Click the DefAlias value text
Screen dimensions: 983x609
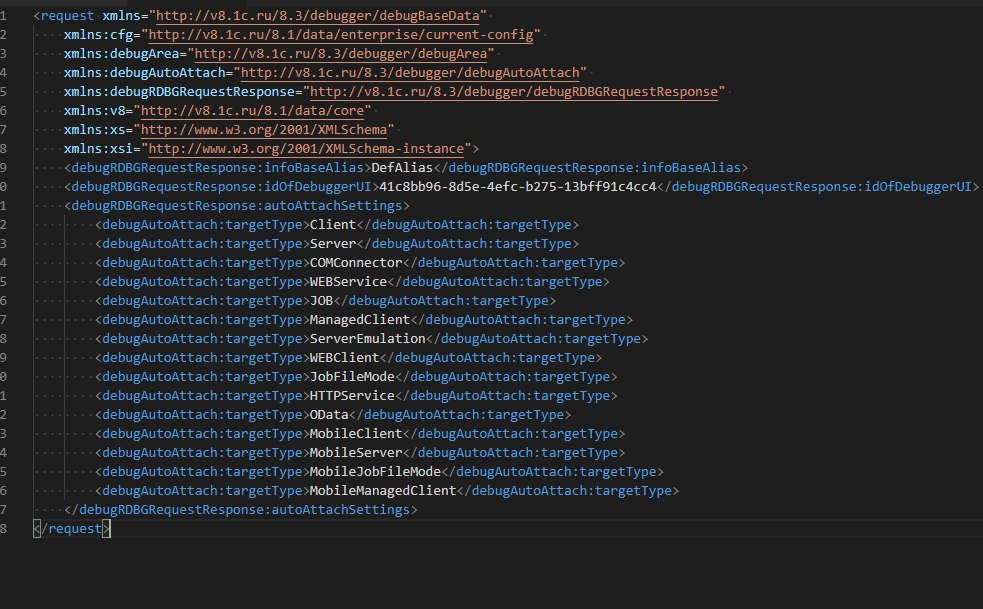point(402,167)
